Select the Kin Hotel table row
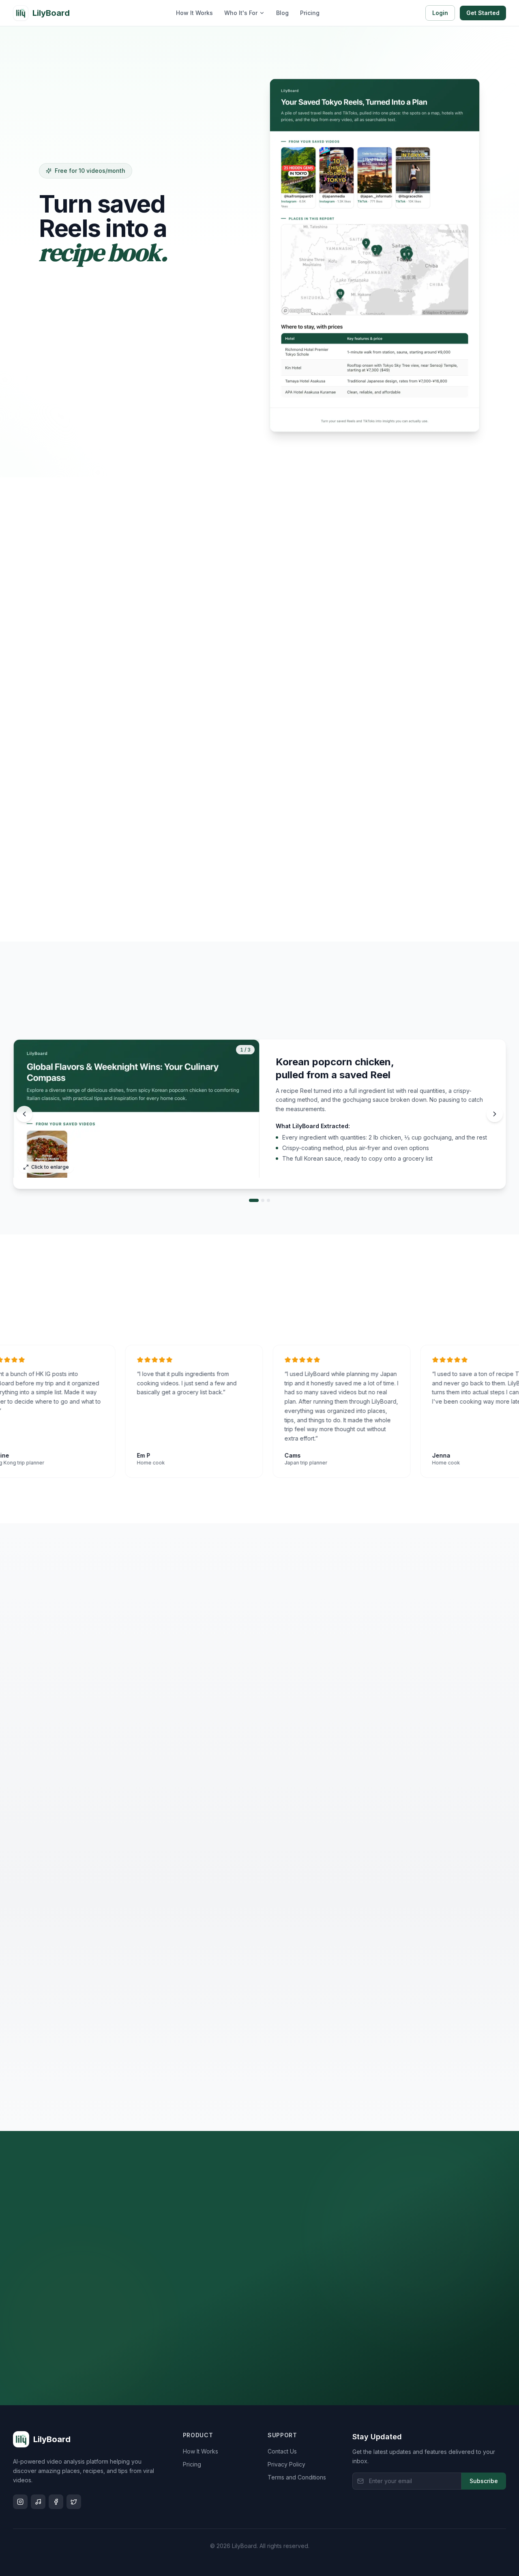Screen dimensions: 519x2576 [x=374, y=368]
